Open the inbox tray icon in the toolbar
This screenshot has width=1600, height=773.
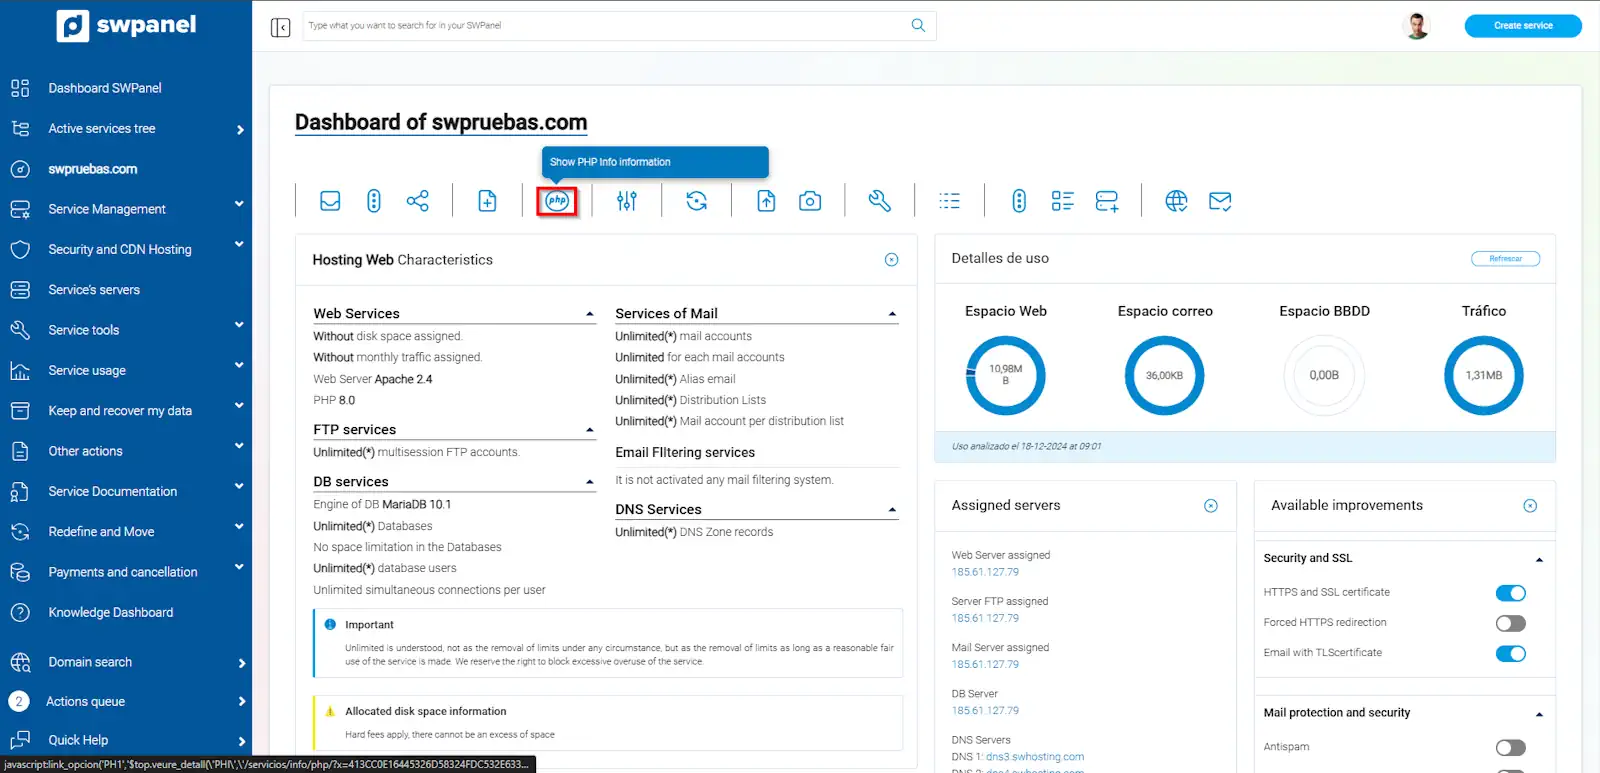coord(330,201)
